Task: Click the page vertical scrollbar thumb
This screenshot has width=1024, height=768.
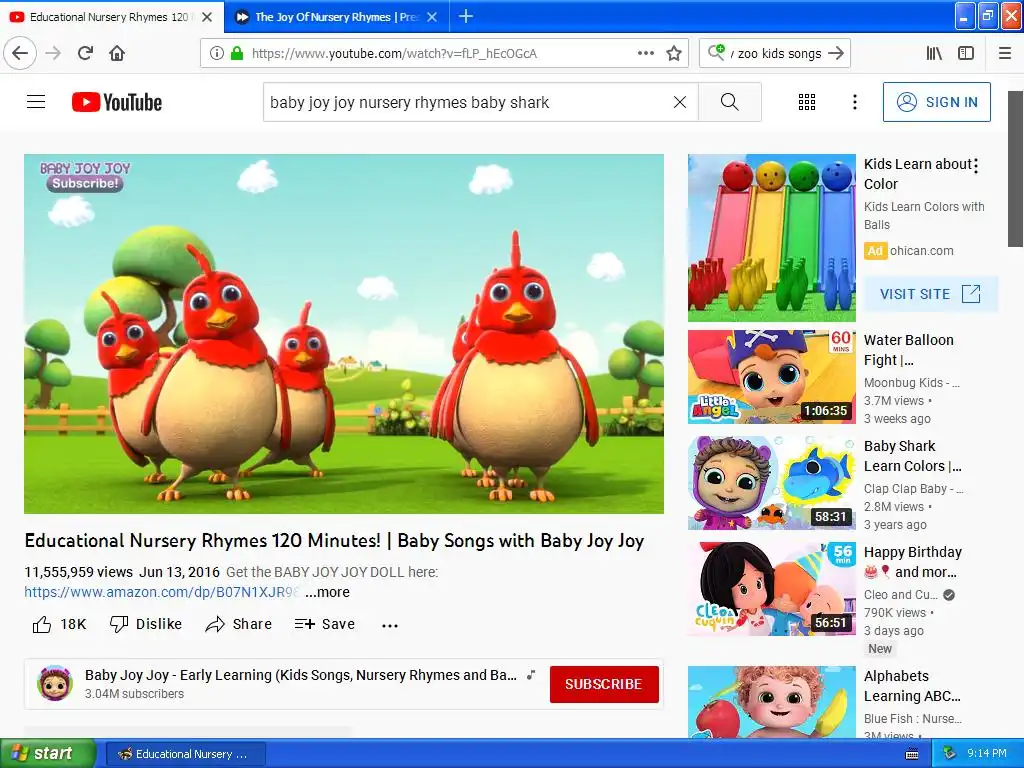Action: [1015, 168]
